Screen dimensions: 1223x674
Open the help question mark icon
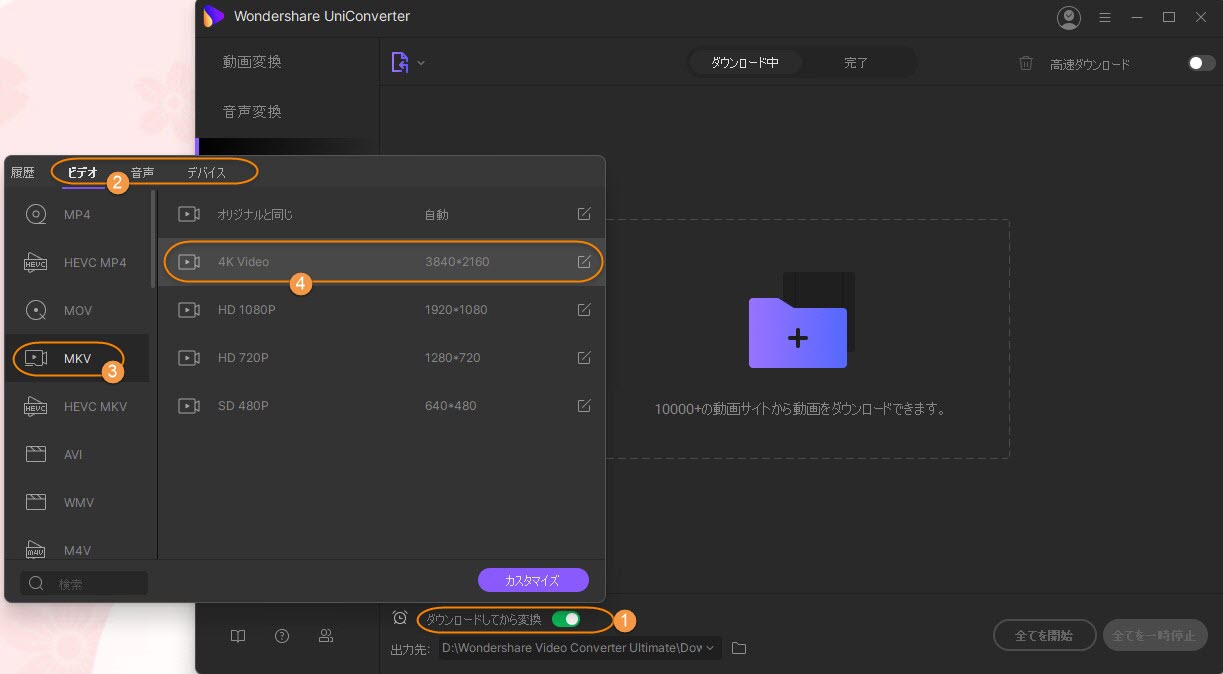(x=282, y=636)
